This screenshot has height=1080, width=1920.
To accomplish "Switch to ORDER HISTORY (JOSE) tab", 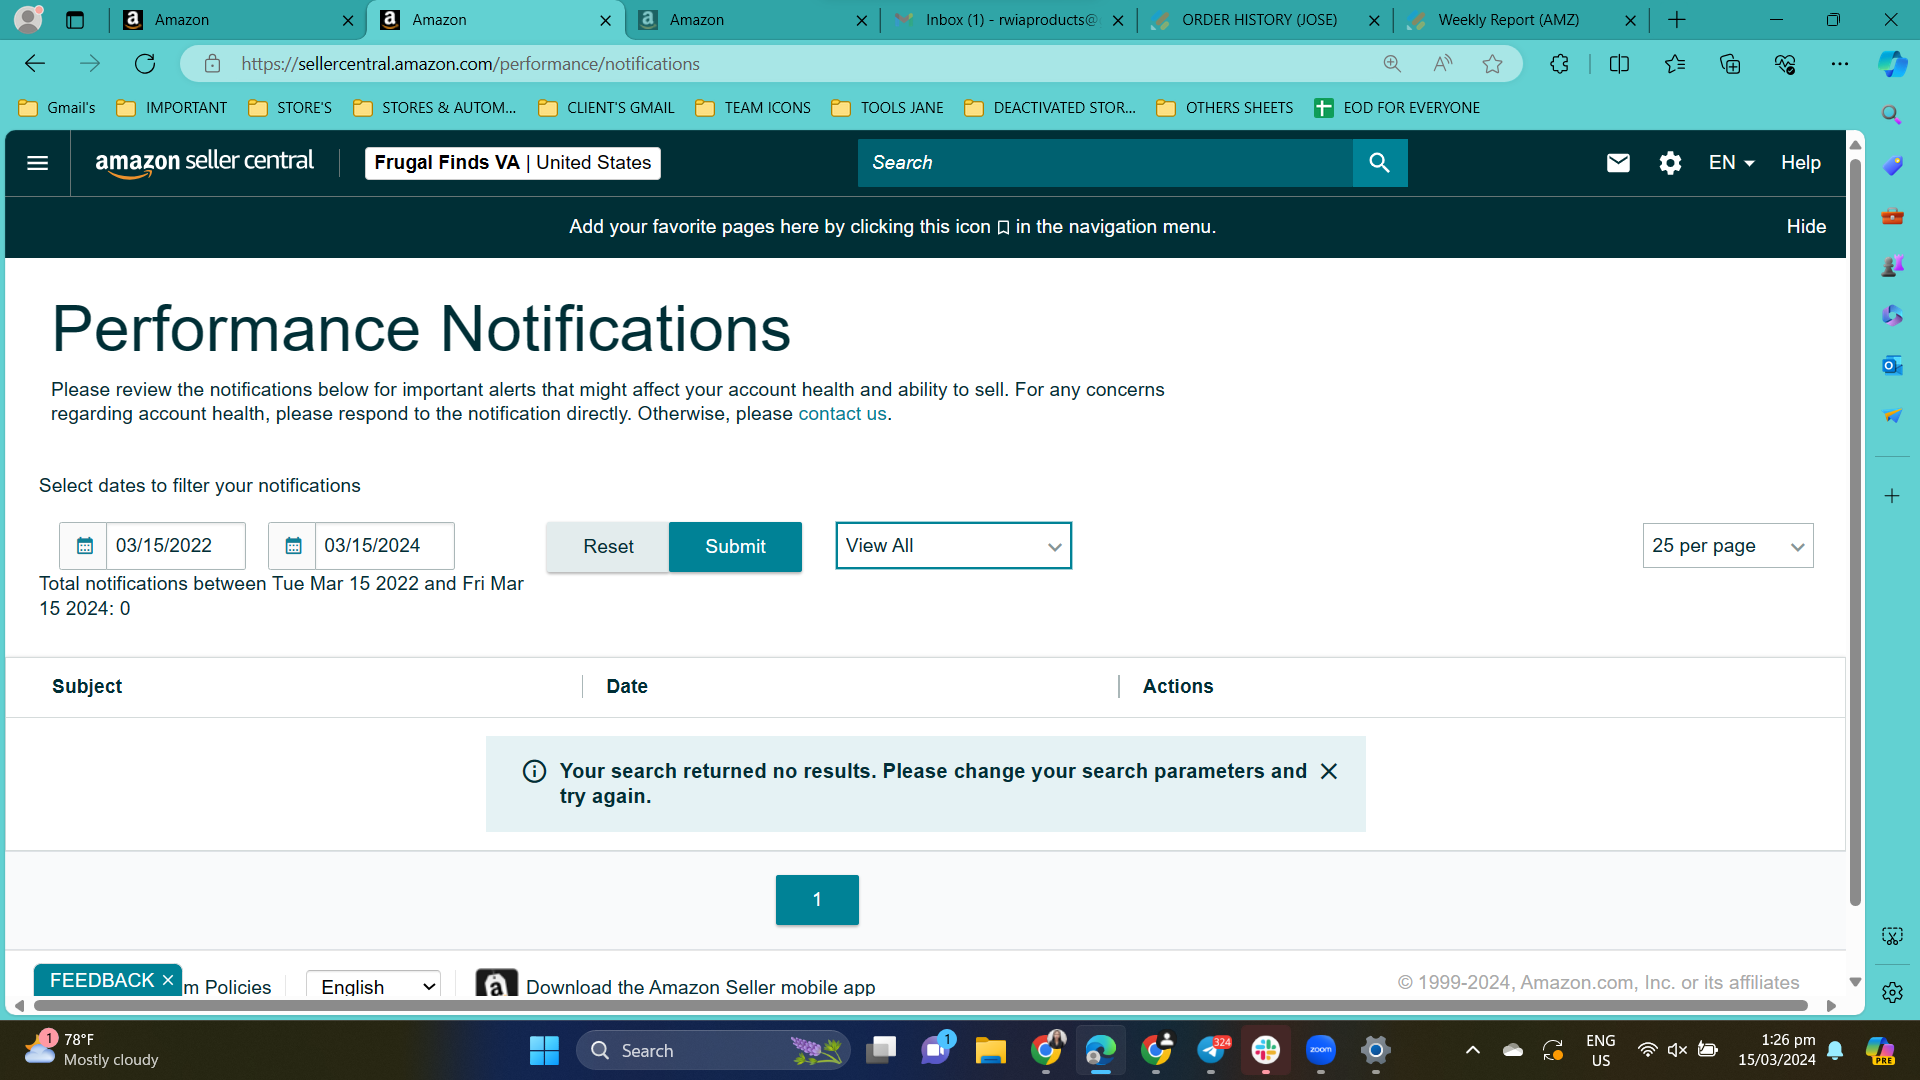I will 1266,20.
